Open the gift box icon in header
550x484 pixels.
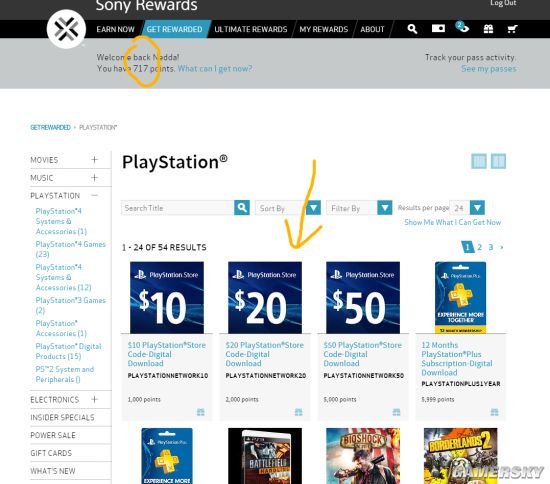tap(488, 29)
